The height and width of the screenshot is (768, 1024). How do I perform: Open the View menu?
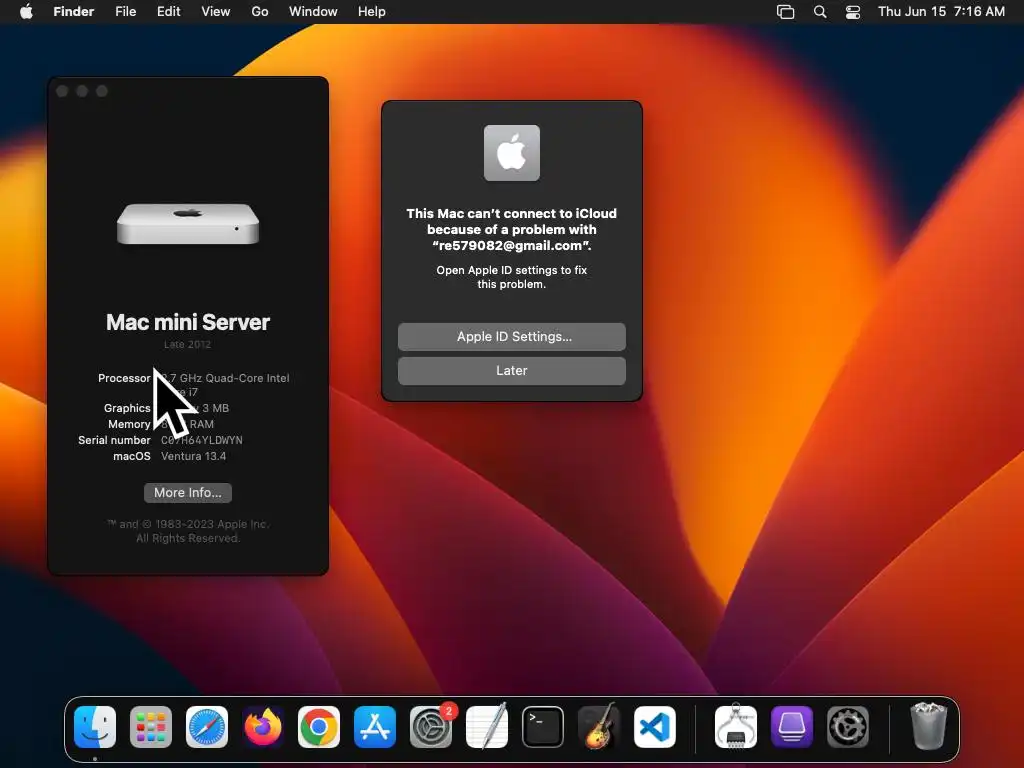pyautogui.click(x=216, y=12)
